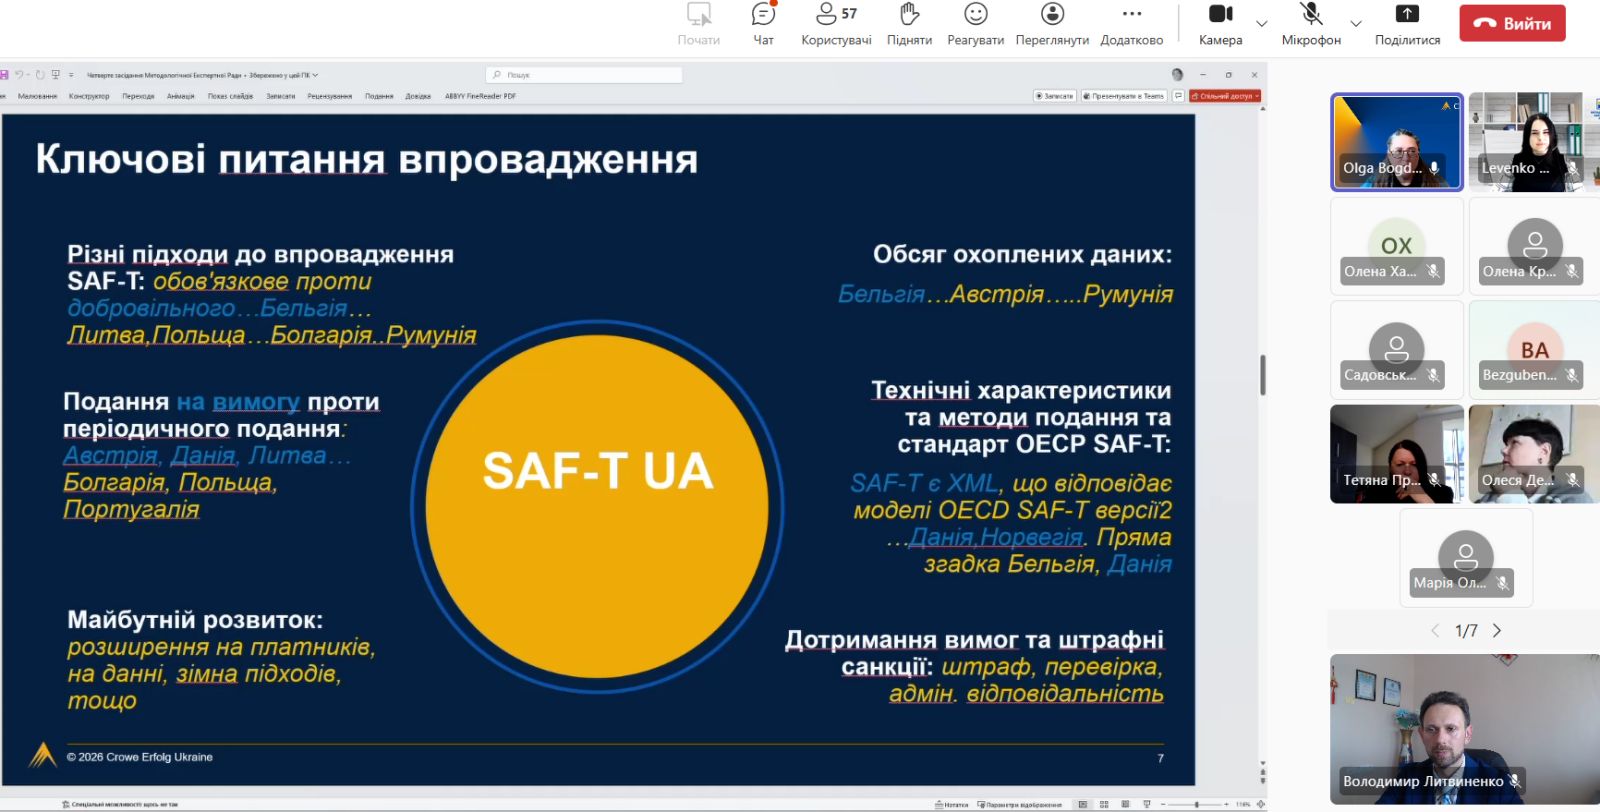
Task: Click the Почати take-control icon
Action: pos(698,24)
